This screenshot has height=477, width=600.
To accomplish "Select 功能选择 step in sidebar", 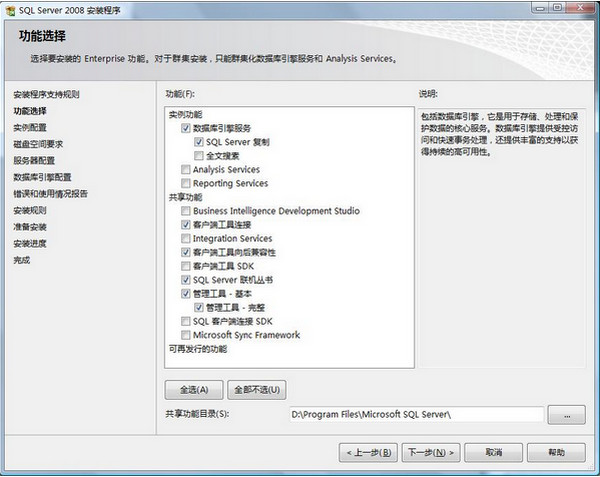I will (30, 111).
